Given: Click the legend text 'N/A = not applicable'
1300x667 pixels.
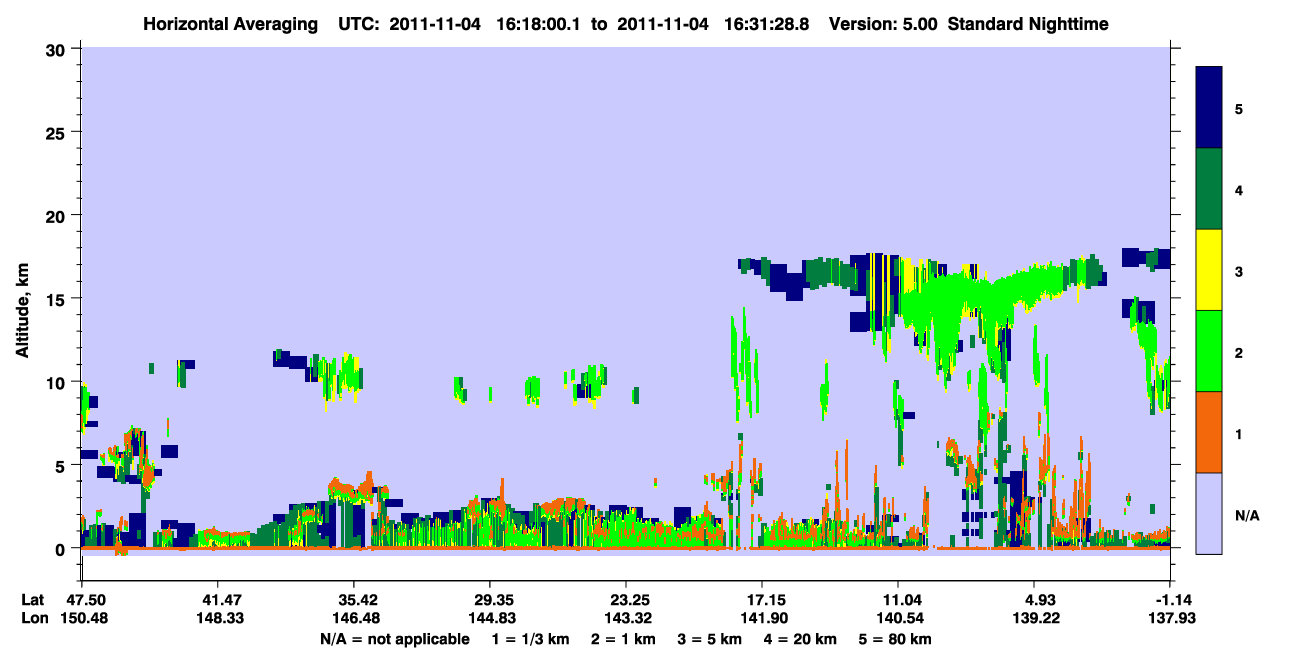Looking at the screenshot, I should click(395, 639).
